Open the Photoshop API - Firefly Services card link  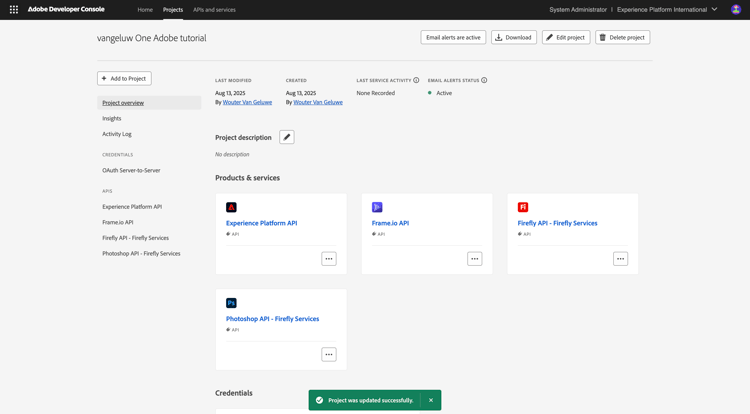coord(273,319)
